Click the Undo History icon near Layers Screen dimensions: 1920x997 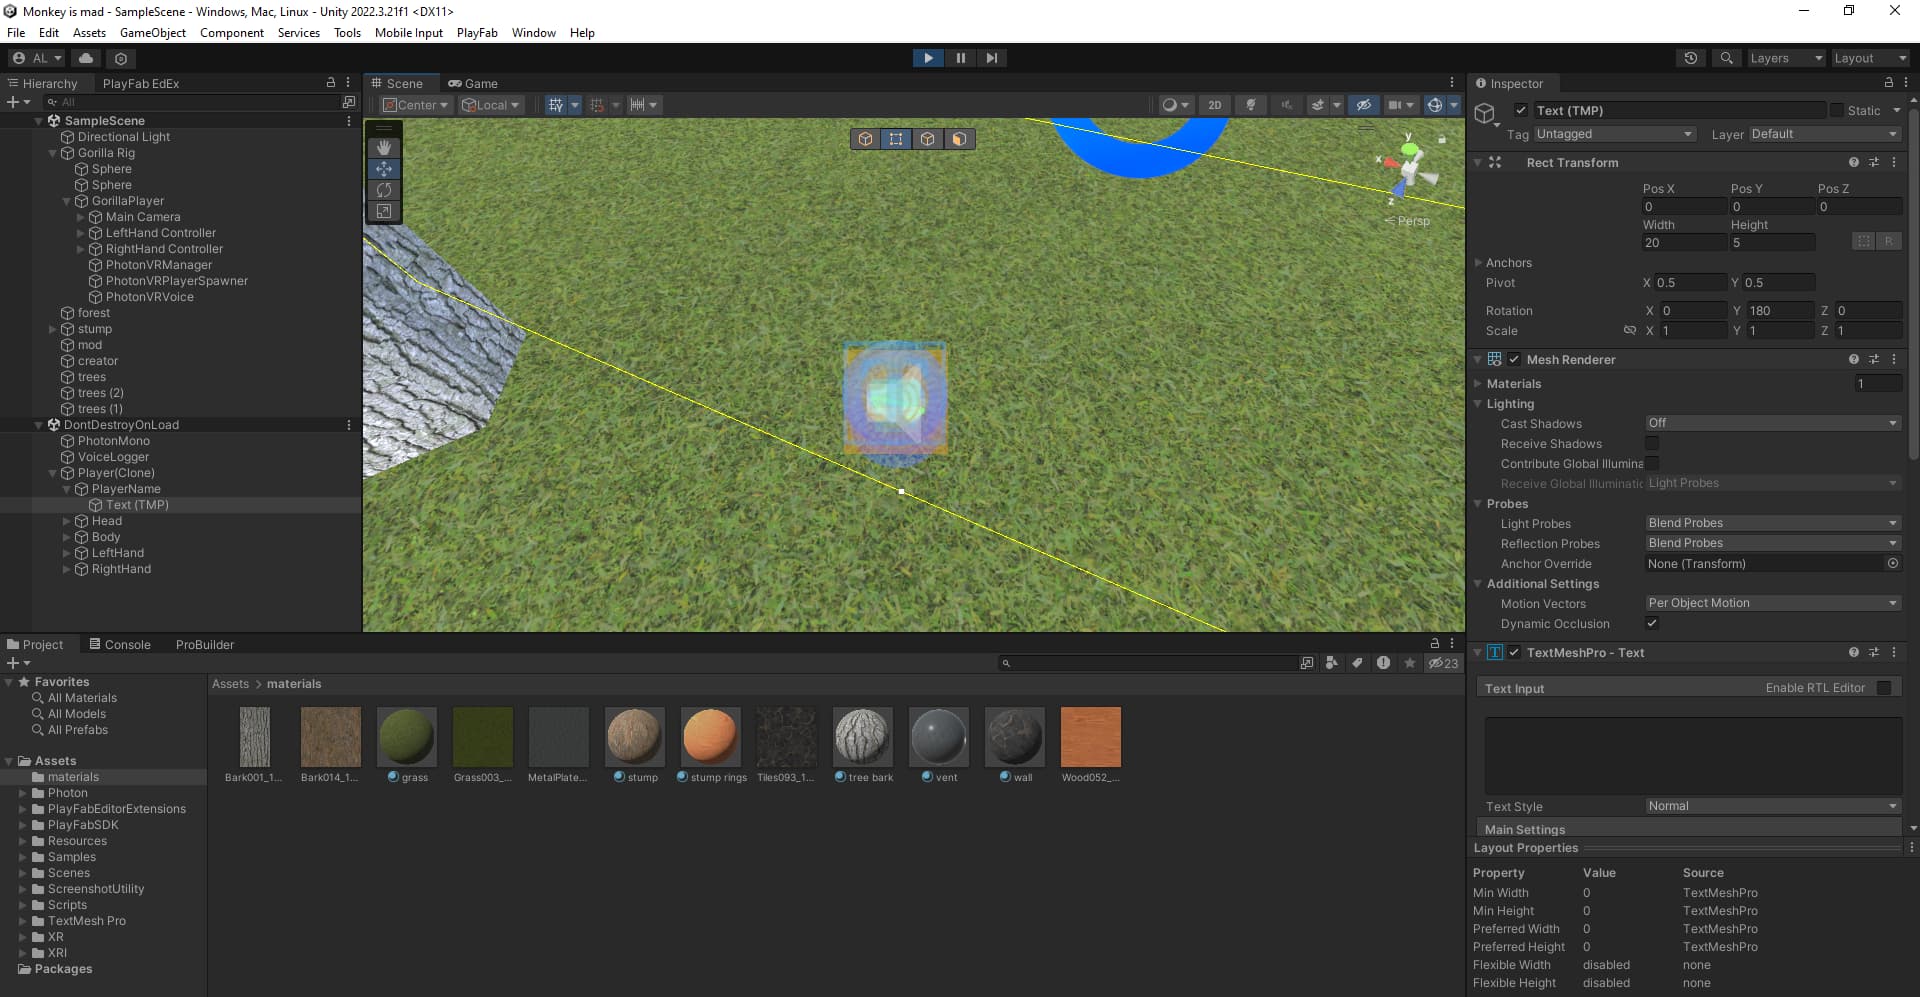pos(1691,57)
